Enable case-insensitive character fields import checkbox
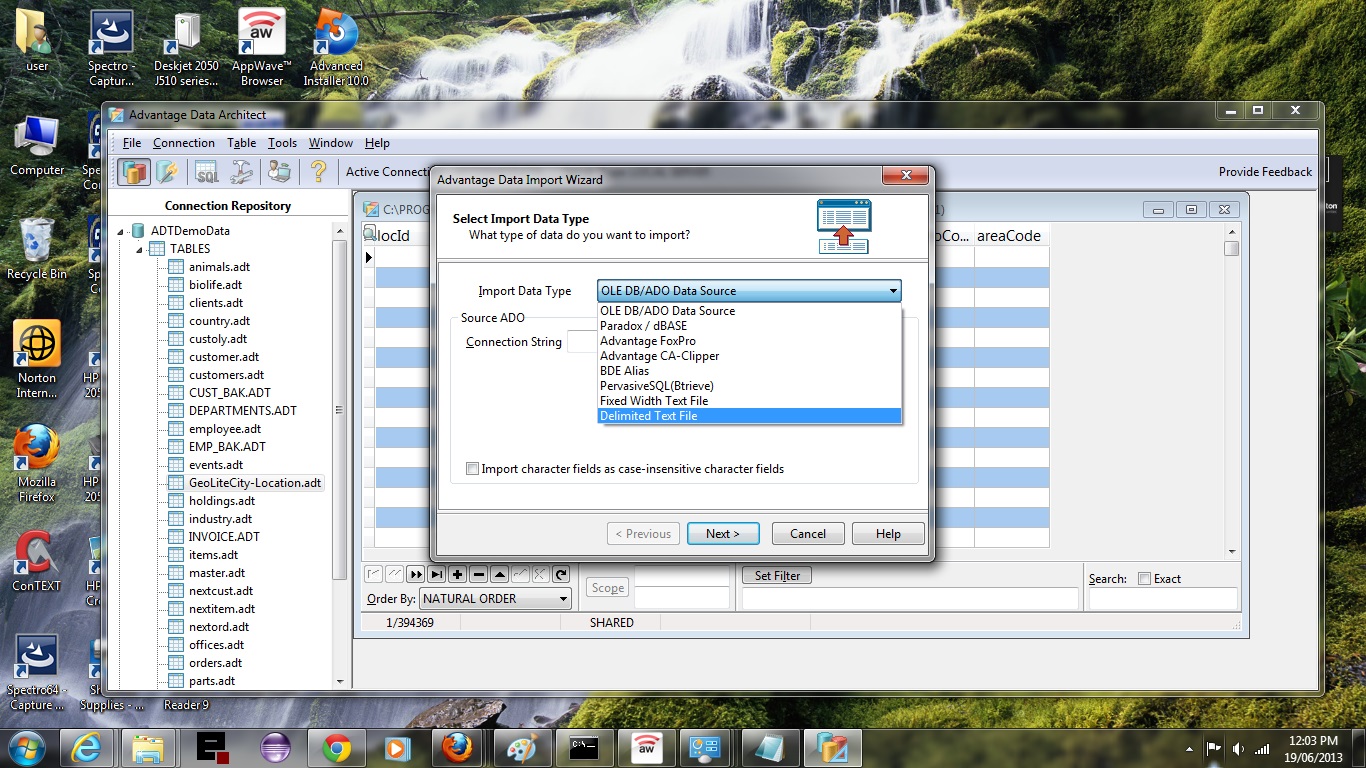Image resolution: width=1366 pixels, height=768 pixels. click(x=473, y=469)
